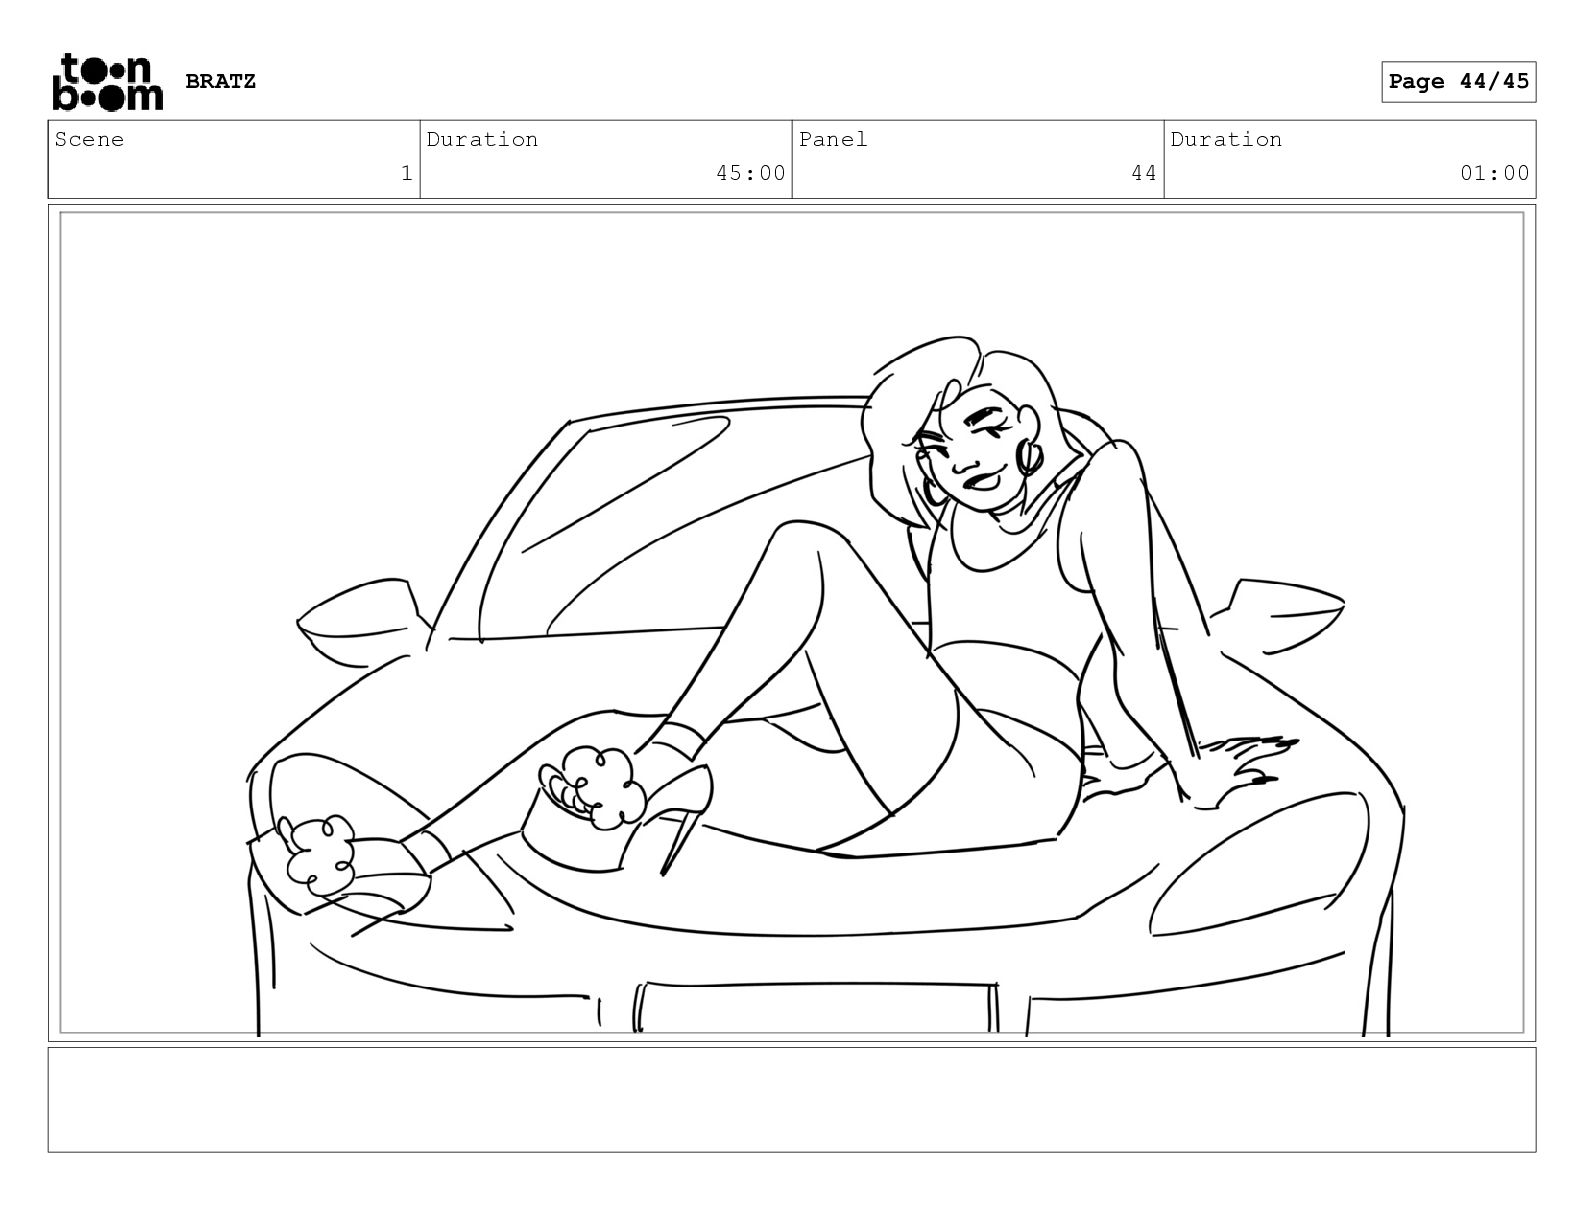Click the panel duration value 01:00

click(x=1494, y=173)
